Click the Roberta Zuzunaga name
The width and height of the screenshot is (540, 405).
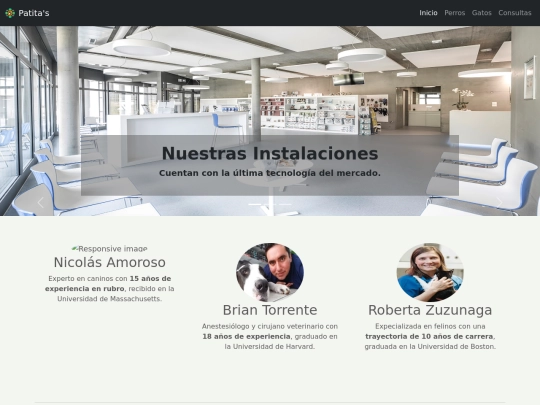coord(430,310)
